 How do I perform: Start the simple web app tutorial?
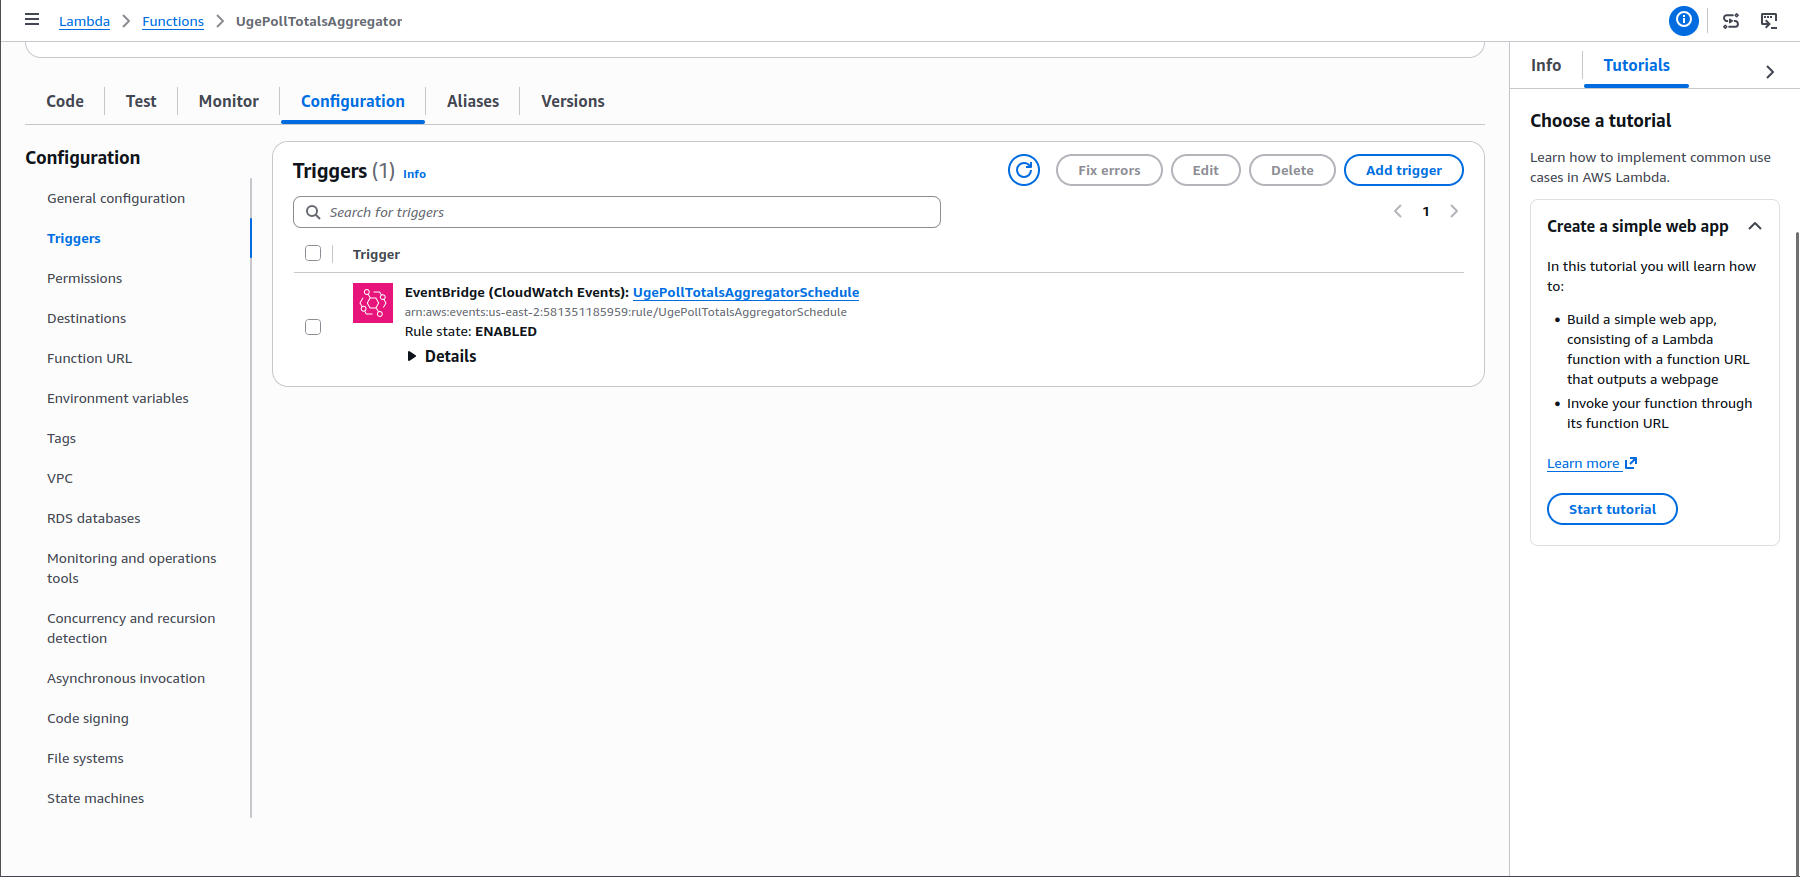pyautogui.click(x=1612, y=509)
